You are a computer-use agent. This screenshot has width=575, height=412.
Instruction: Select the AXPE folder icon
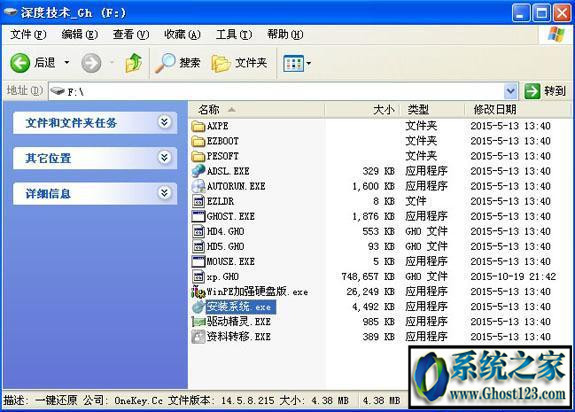[x=198, y=126]
